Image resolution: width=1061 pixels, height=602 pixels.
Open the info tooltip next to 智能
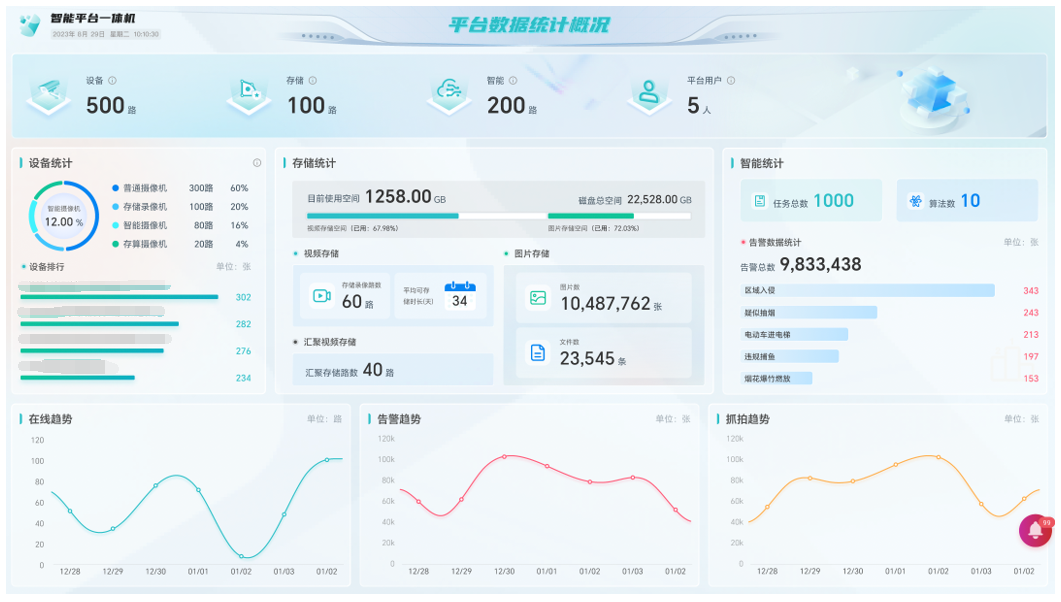(513, 80)
